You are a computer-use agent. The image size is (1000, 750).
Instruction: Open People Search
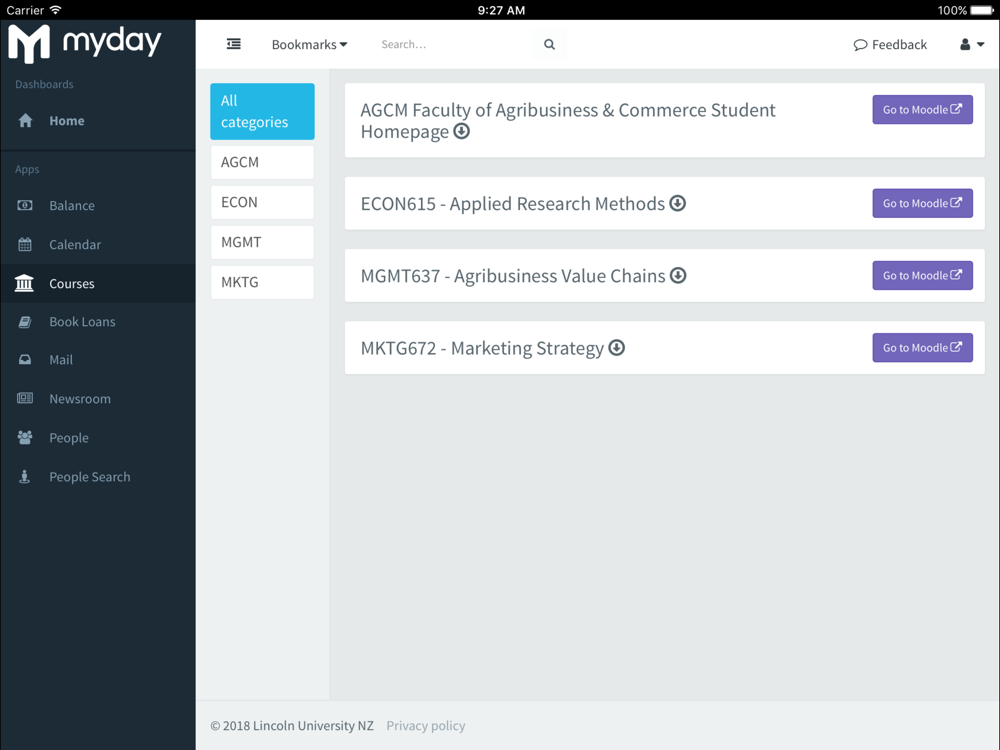pyautogui.click(x=98, y=476)
